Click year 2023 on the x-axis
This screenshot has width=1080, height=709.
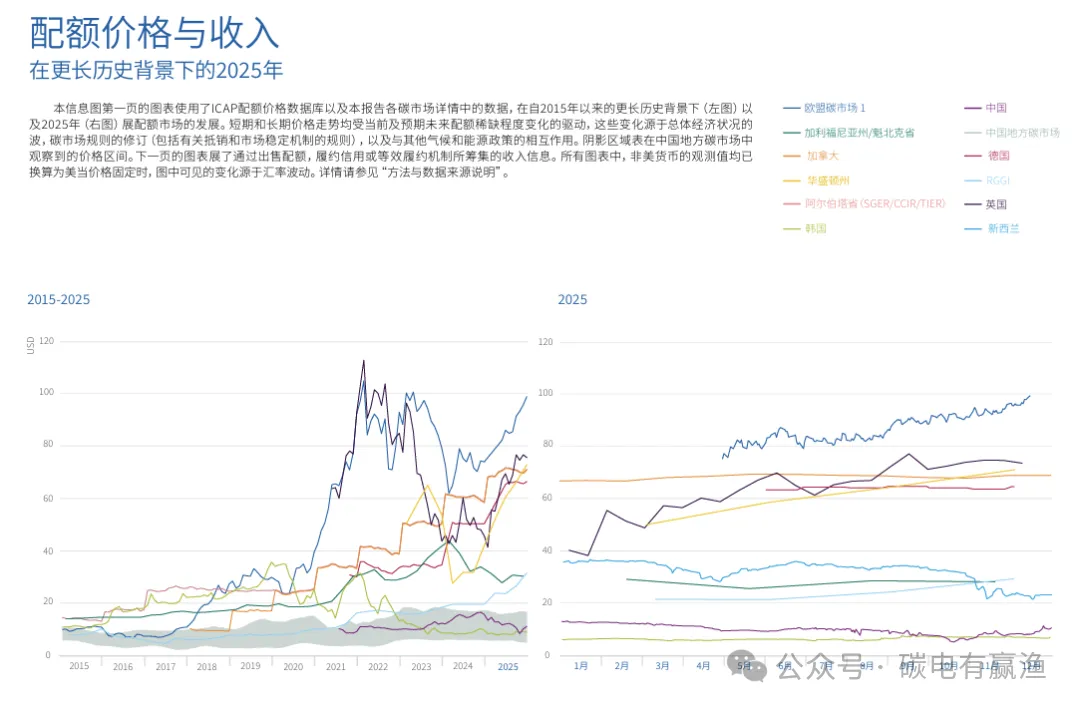pos(421,666)
